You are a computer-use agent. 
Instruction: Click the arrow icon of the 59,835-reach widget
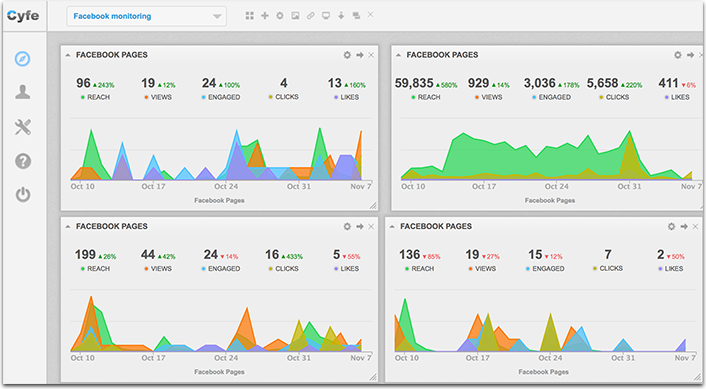pos(690,55)
